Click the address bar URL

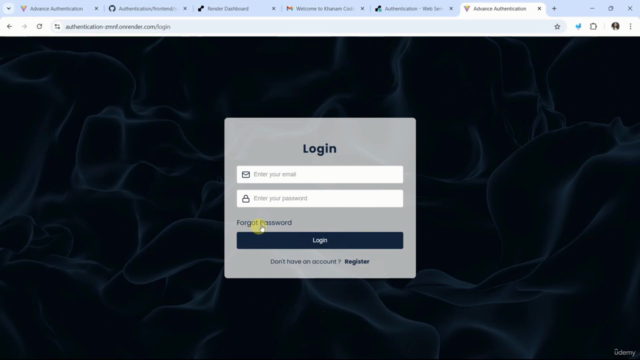click(118, 27)
